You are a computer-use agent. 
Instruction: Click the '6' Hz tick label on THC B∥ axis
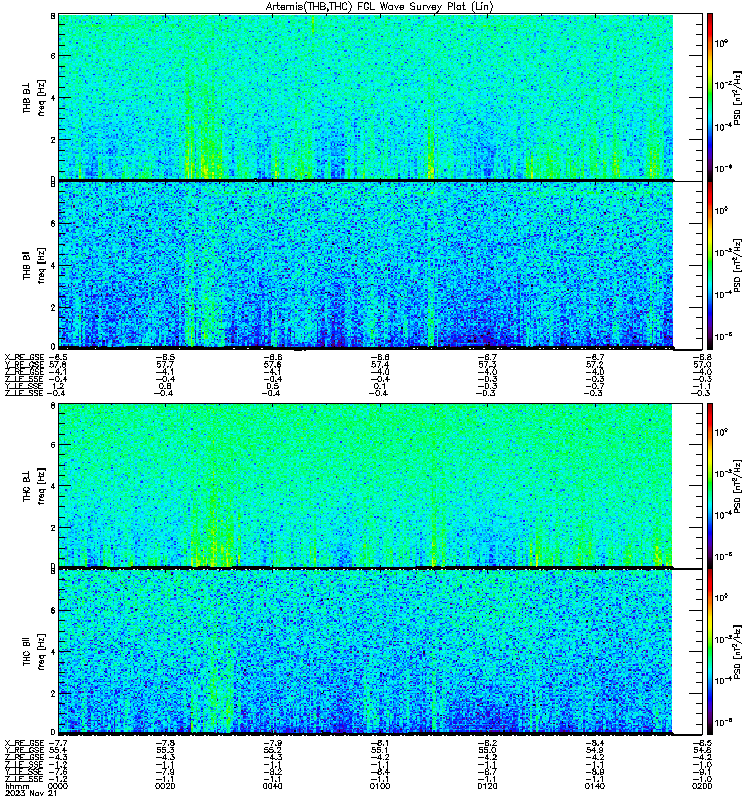click(53, 610)
